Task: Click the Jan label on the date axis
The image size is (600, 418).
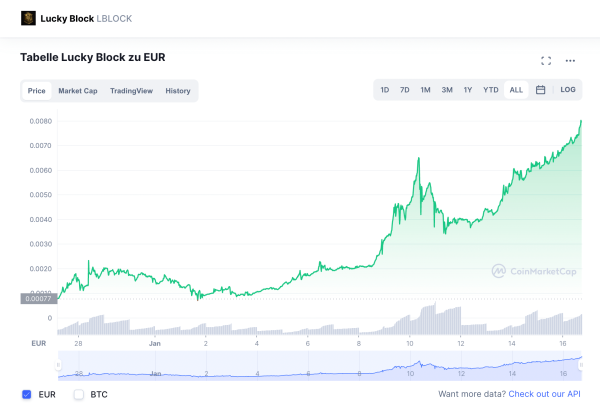Action: click(x=155, y=343)
